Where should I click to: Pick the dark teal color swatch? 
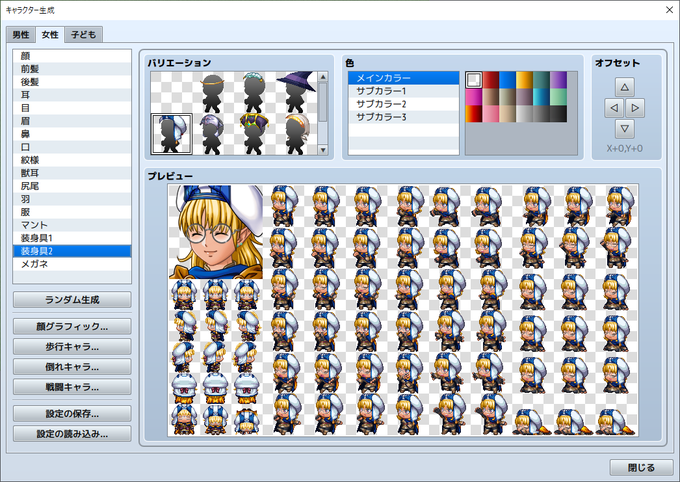541,80
